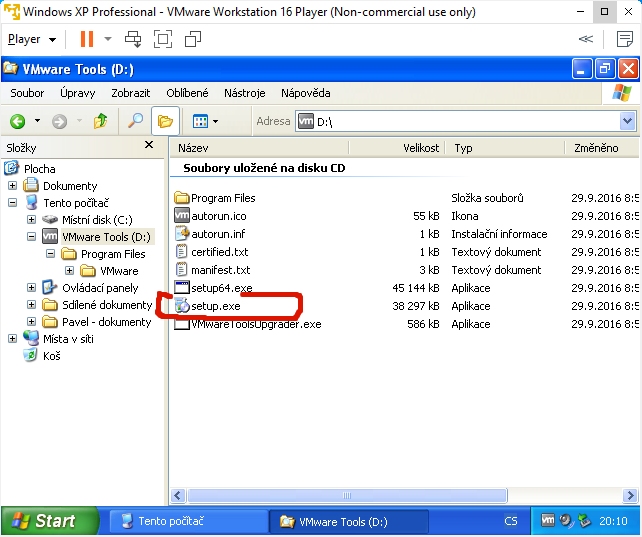Screen dimensions: 642x537
Task: Toggle the Folders pane button
Action: tap(165, 121)
